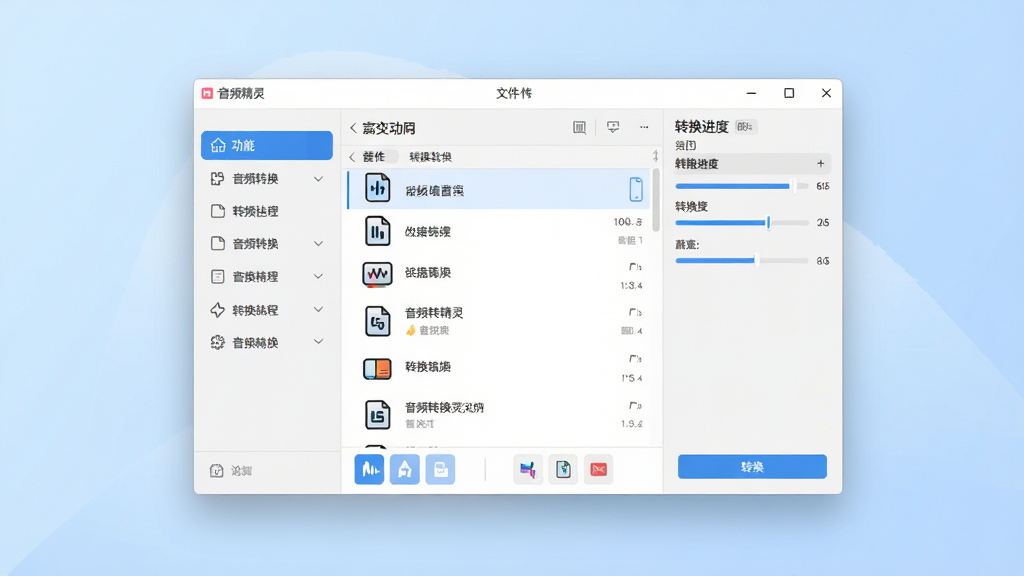Go back using chevron beside panel heading
This screenshot has width=1024, height=576.
pyautogui.click(x=353, y=128)
